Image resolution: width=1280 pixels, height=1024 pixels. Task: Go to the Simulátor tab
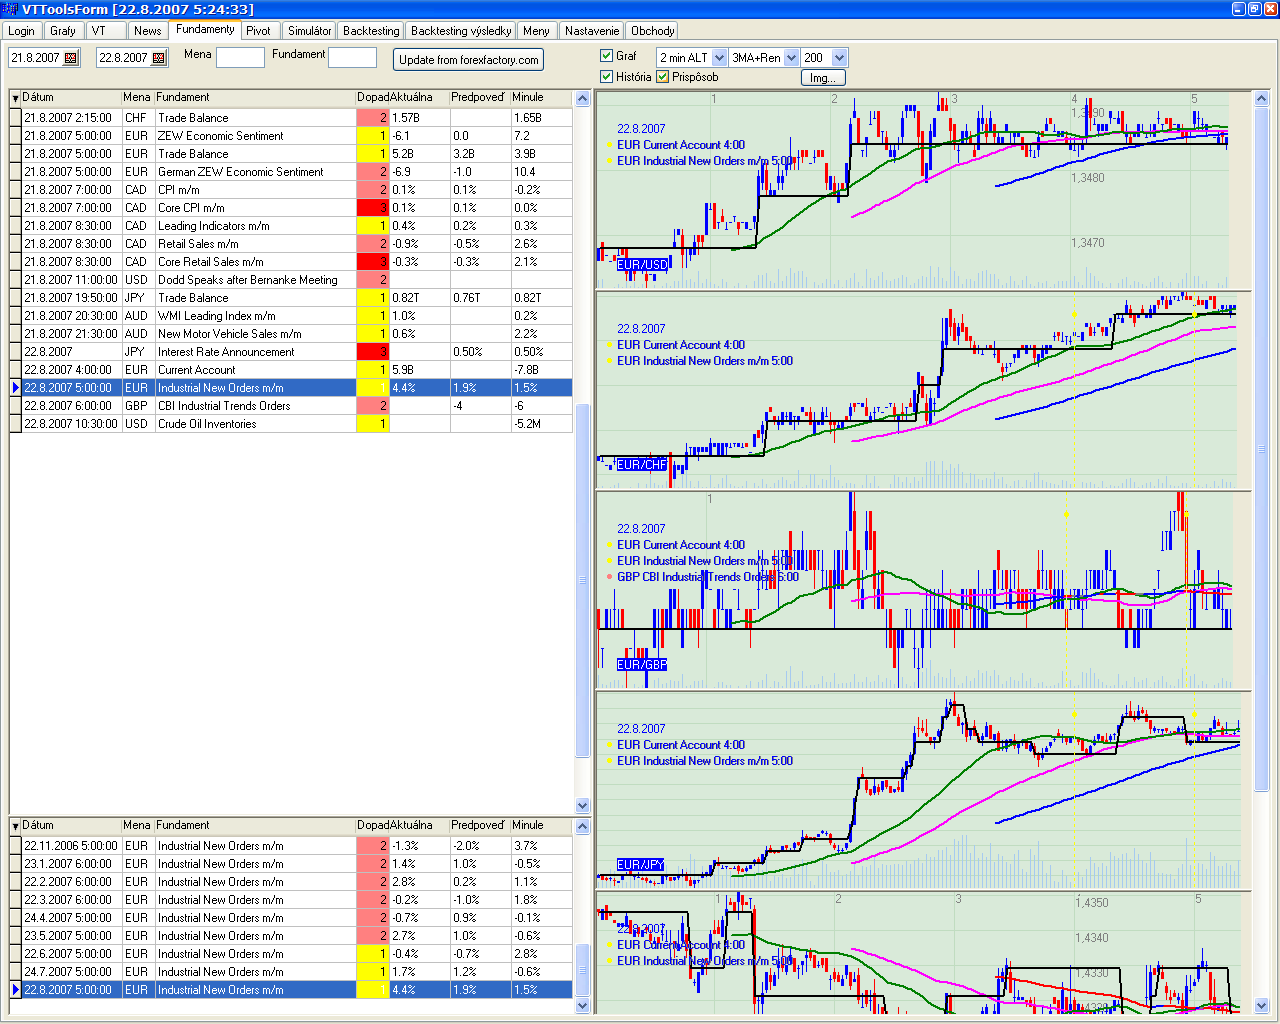click(x=310, y=31)
